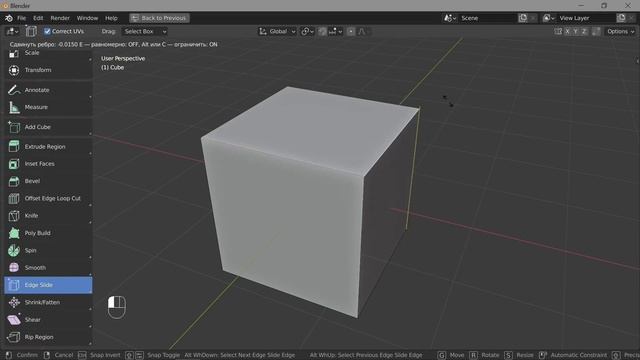Open the pivot point dropdown

coord(307,31)
